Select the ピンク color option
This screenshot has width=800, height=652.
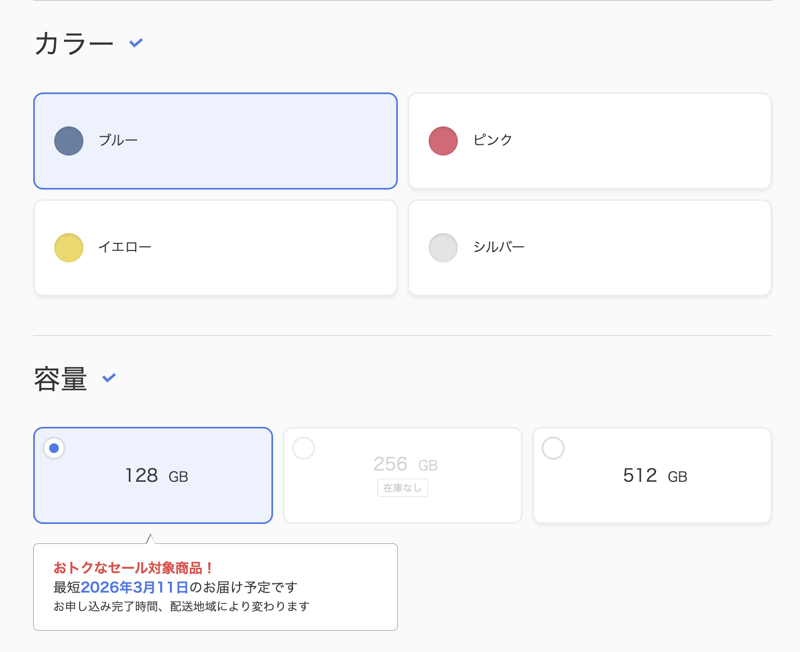(589, 141)
